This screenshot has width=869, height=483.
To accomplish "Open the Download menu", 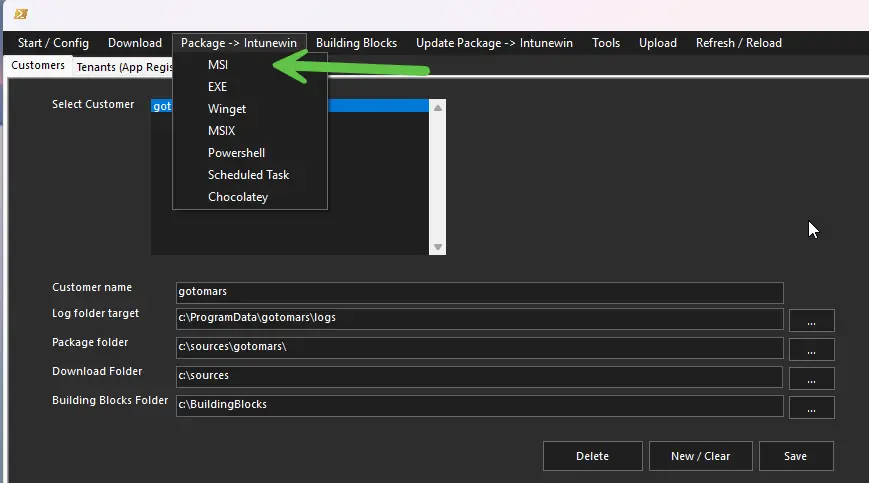I will [x=135, y=43].
